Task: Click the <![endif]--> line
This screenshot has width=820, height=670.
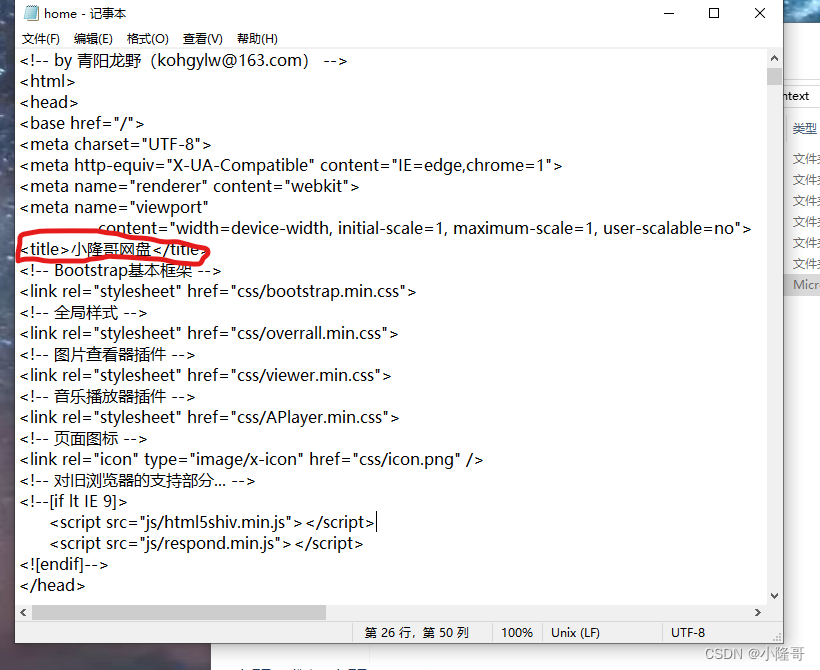Action: coord(64,564)
